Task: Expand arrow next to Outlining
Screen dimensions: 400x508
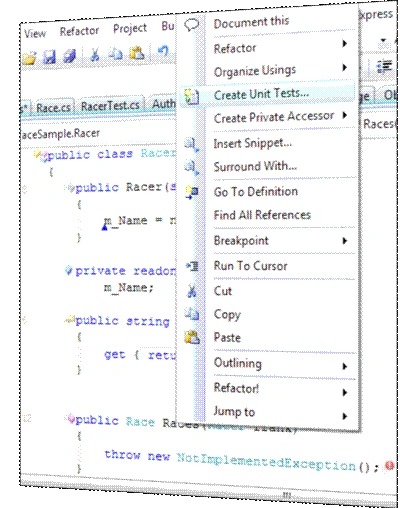Action: point(345,366)
